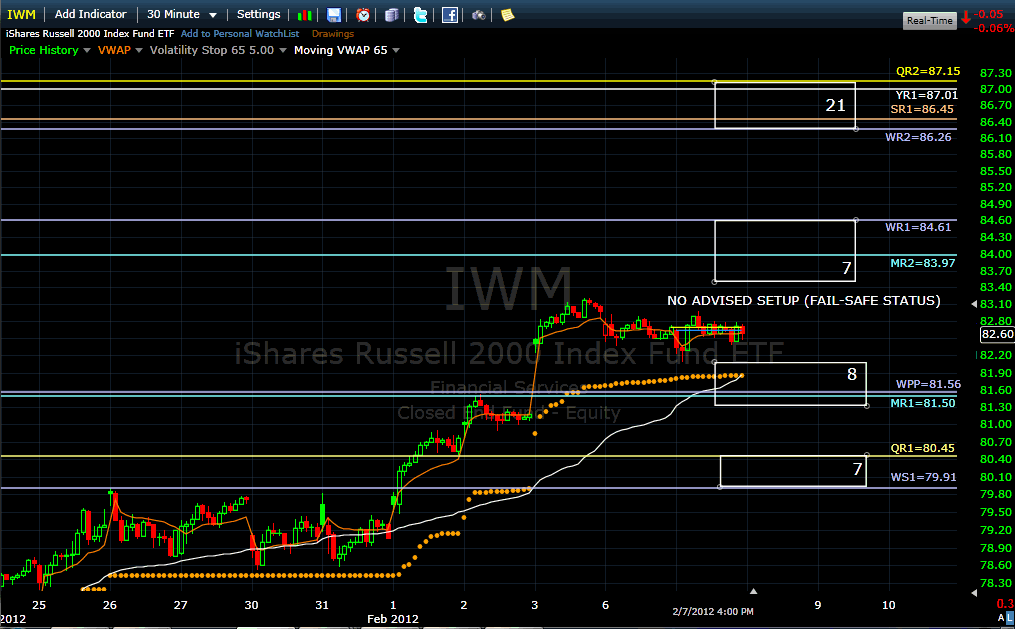The width and height of the screenshot is (1015, 629).
Task: Select the MR1=81.50 pivot label
Action: tap(922, 403)
